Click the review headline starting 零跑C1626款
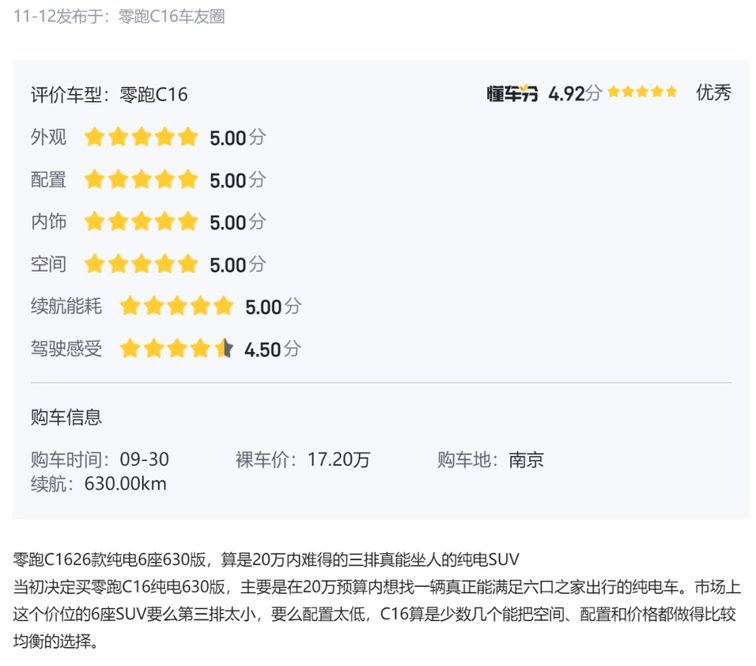This screenshot has width=756, height=666. (x=265, y=558)
